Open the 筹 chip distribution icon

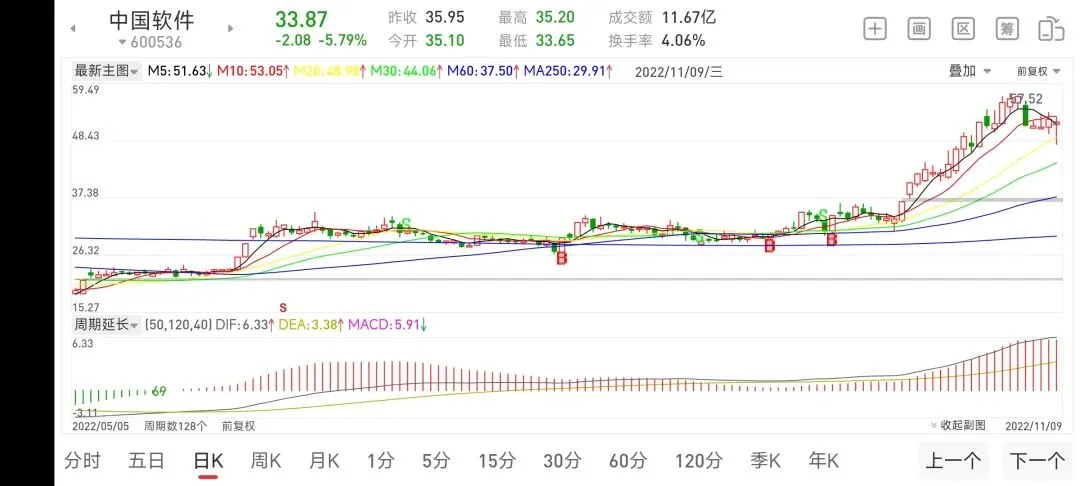pyautogui.click(x=1007, y=28)
